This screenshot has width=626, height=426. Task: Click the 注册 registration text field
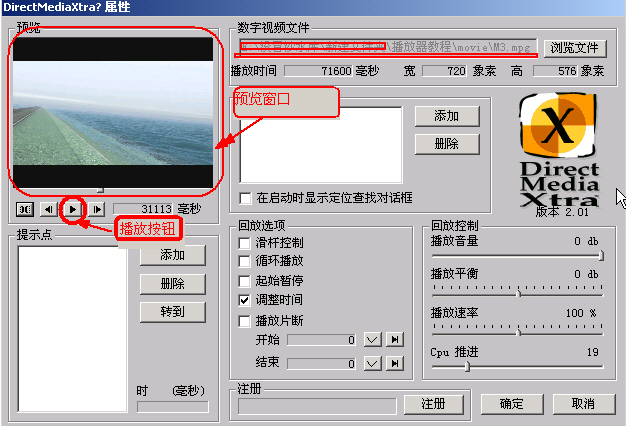[x=317, y=406]
